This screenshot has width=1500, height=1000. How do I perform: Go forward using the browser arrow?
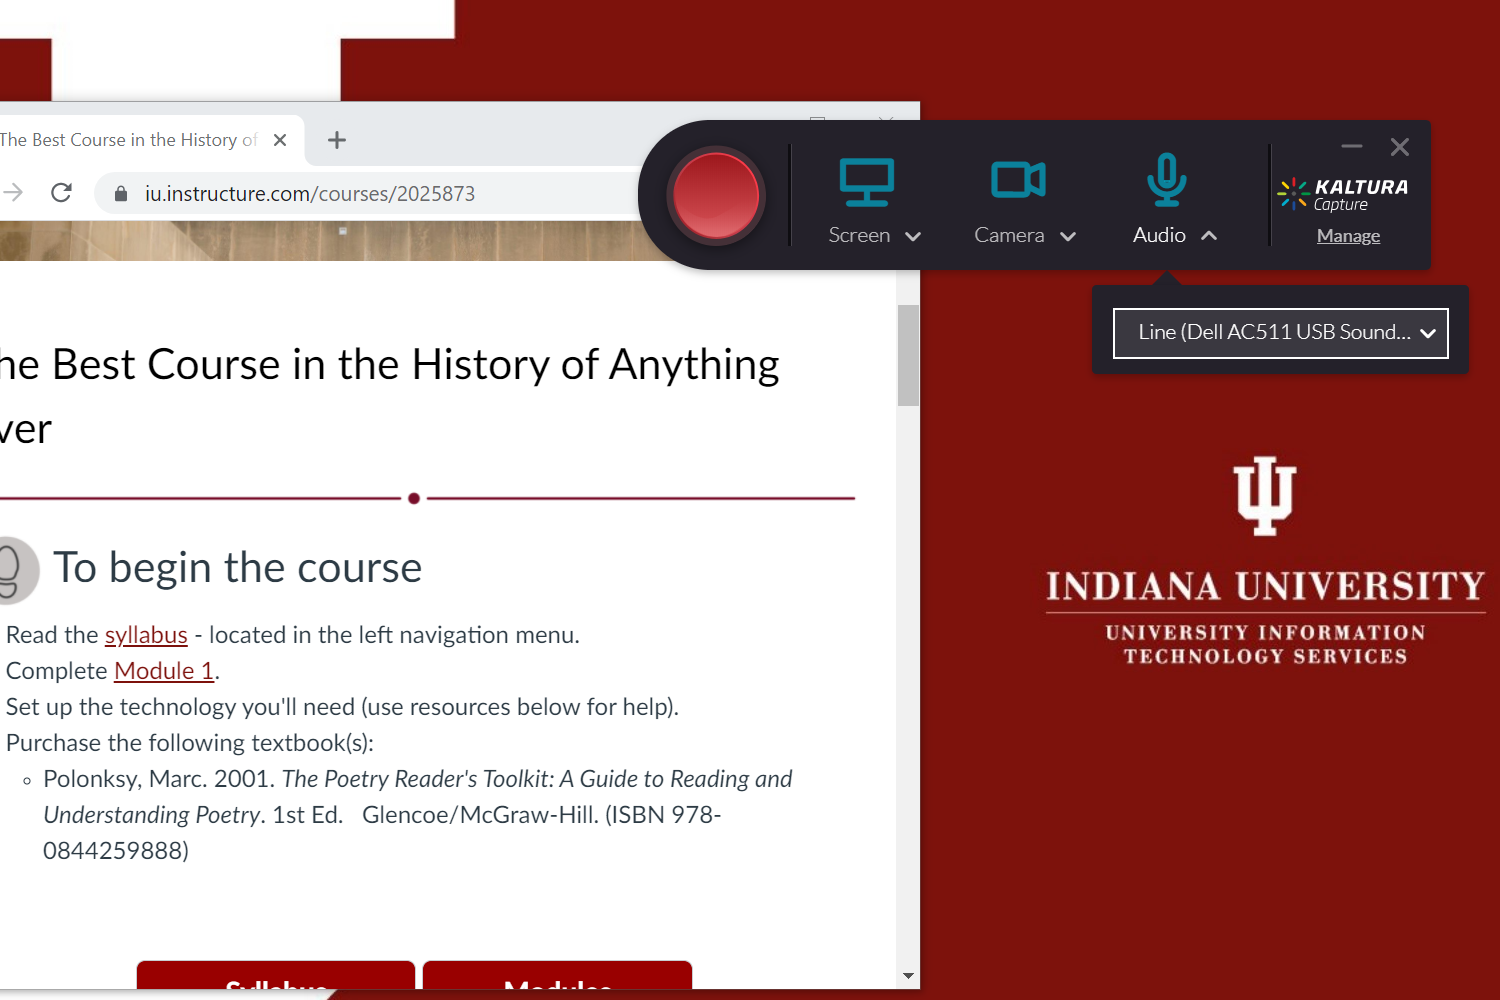12,192
